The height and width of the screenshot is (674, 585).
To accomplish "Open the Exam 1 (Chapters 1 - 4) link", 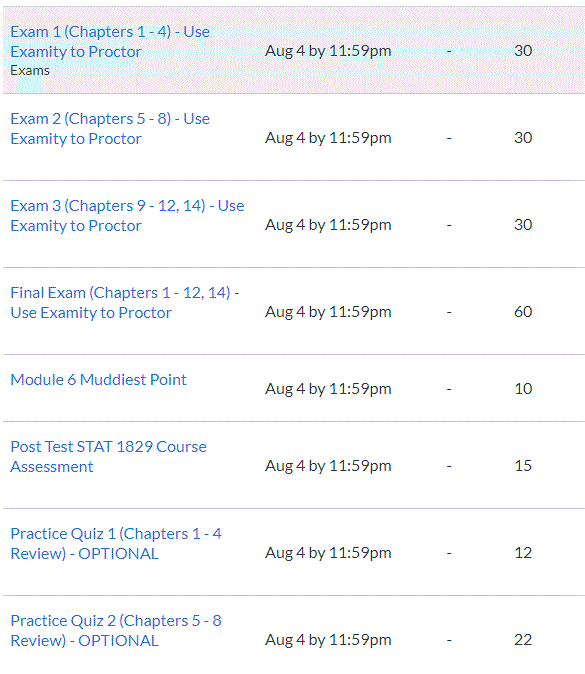I will click(110, 42).
